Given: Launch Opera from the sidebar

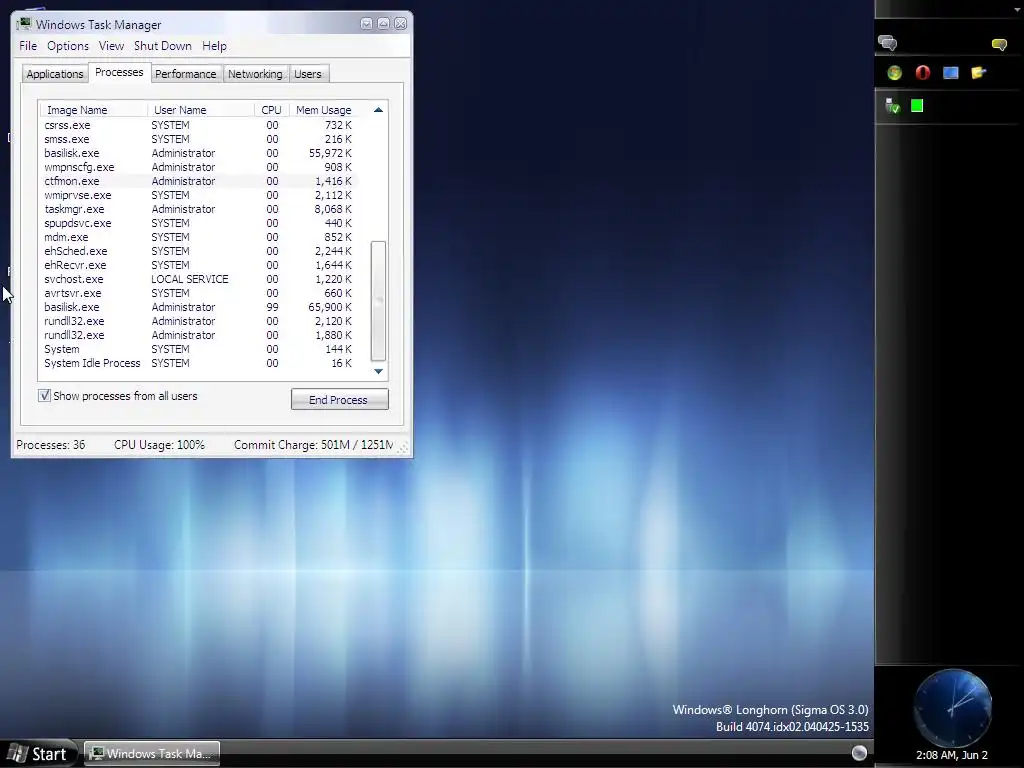Looking at the screenshot, I should point(922,73).
